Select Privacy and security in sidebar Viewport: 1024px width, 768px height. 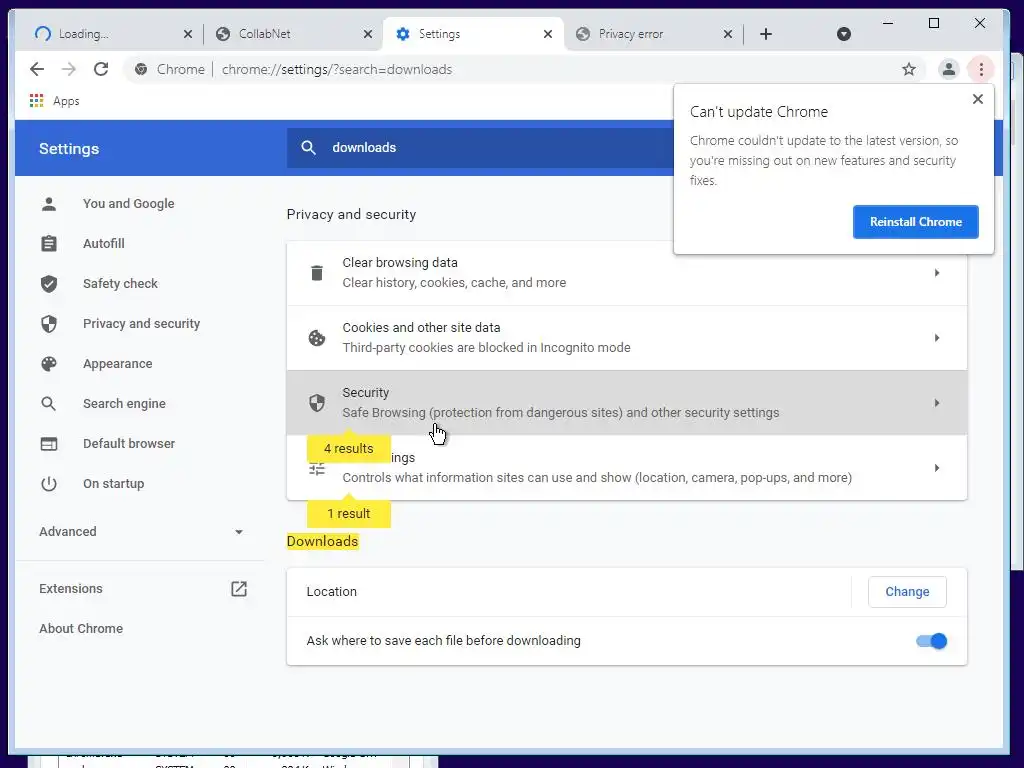(142, 324)
